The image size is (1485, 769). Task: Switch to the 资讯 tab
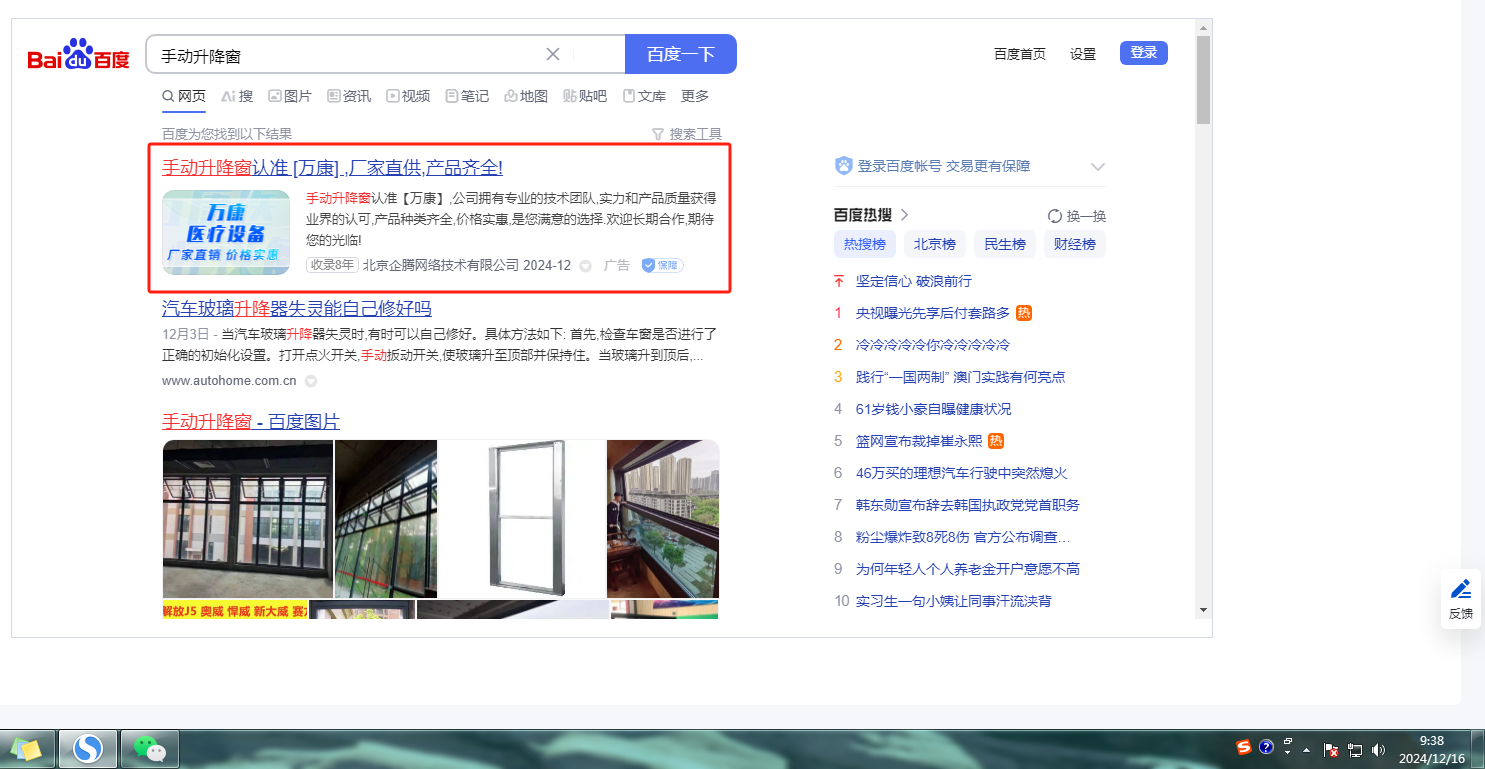click(x=349, y=96)
